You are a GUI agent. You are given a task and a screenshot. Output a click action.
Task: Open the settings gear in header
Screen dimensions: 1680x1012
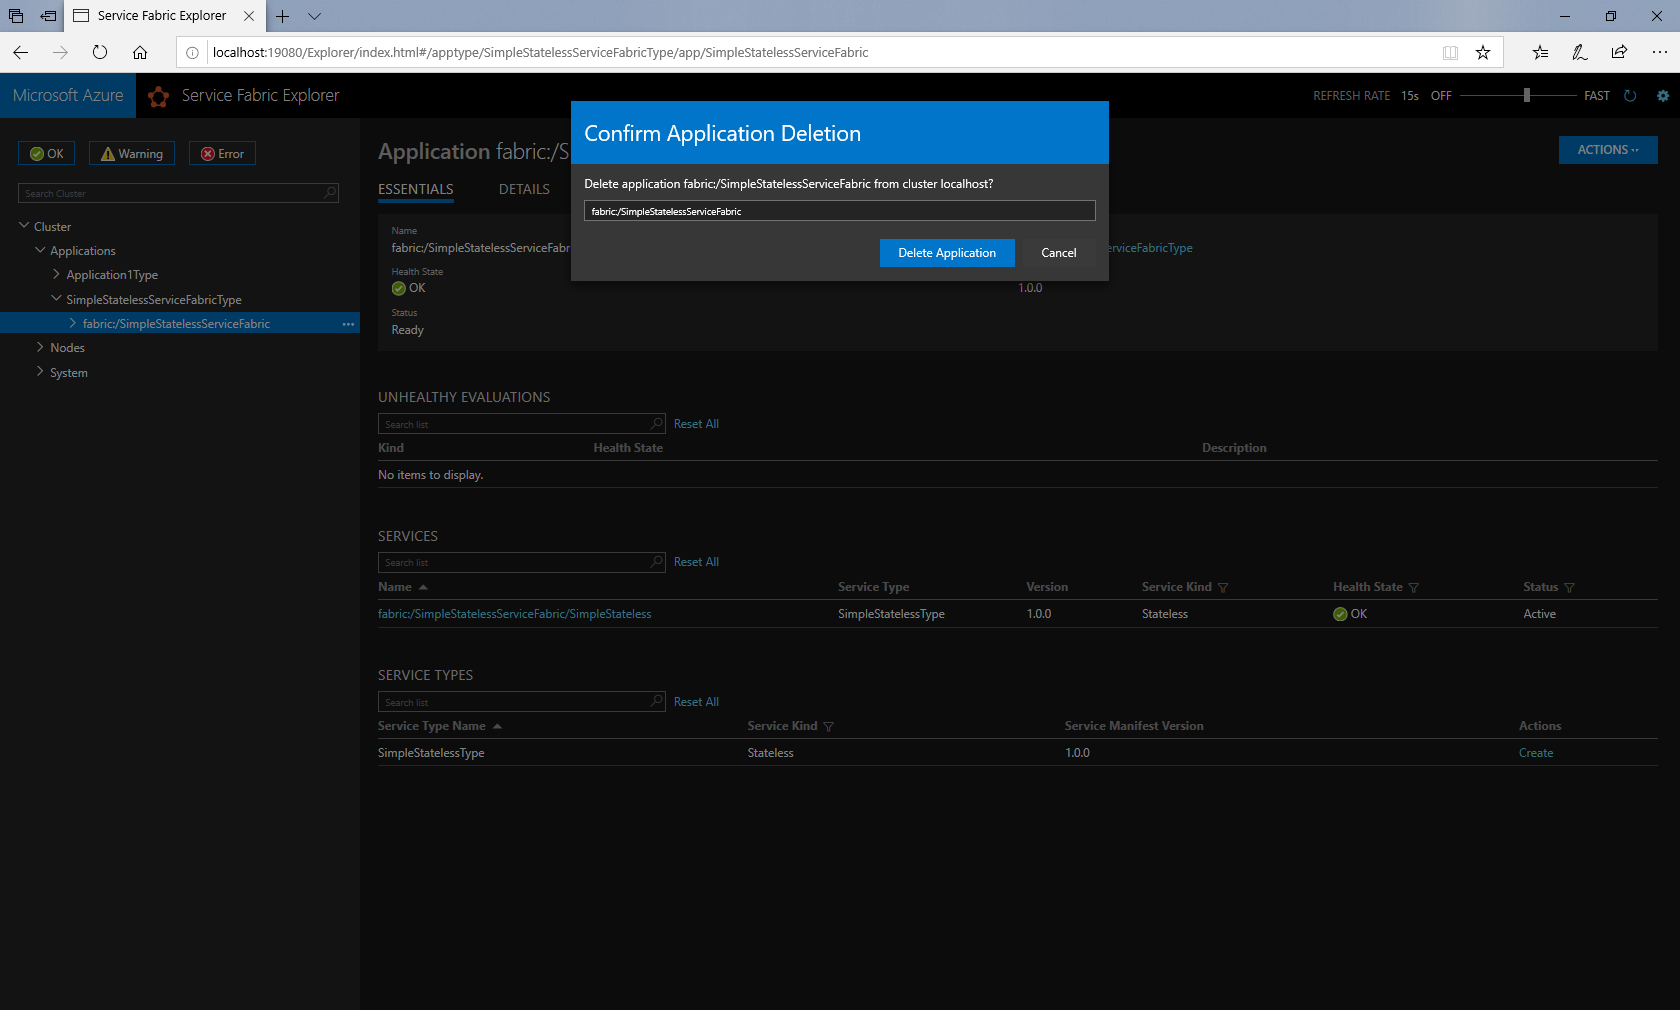point(1663,96)
